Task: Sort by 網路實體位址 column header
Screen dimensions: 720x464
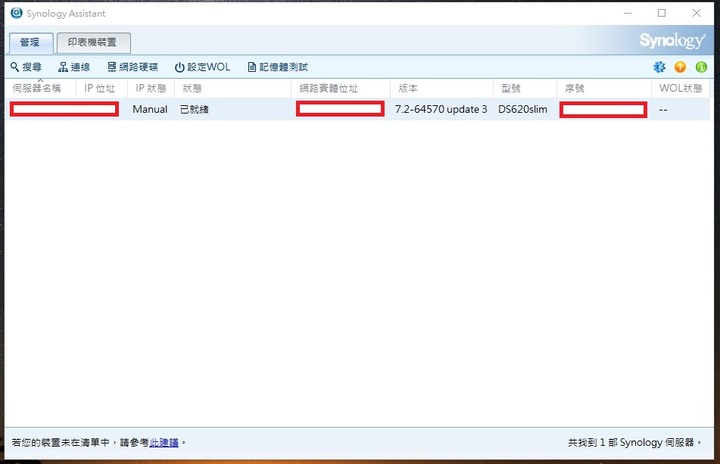Action: (341, 88)
